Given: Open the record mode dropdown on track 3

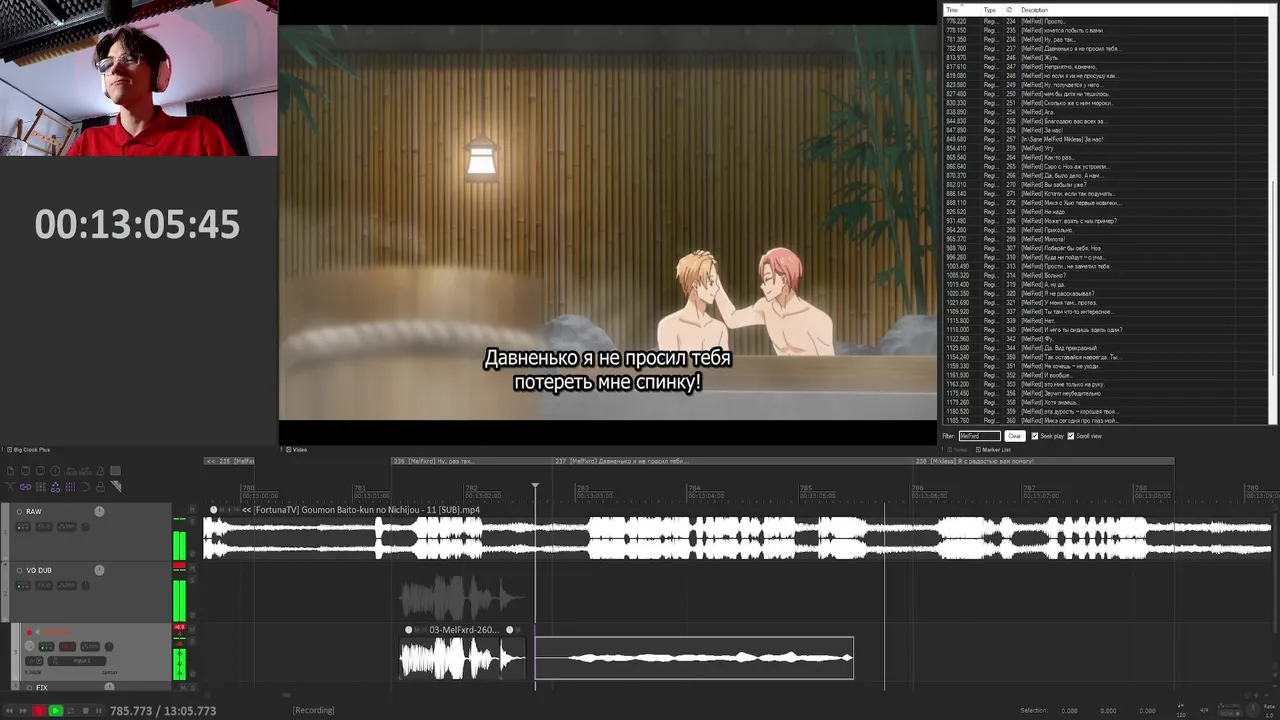Looking at the screenshot, I should [34, 661].
